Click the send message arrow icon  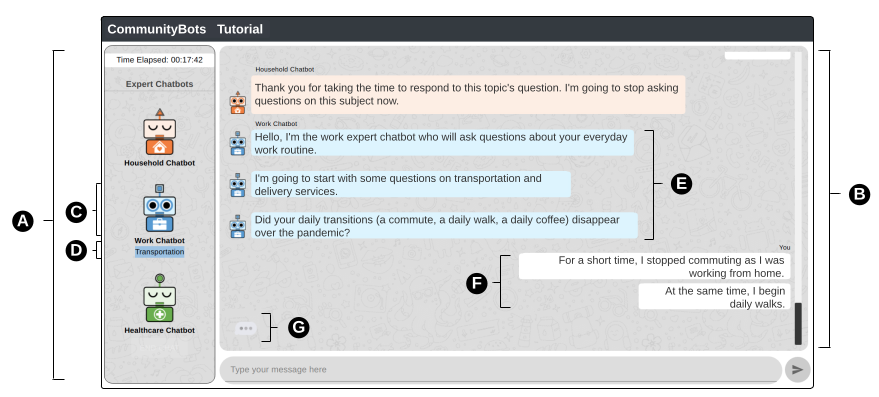click(x=797, y=370)
